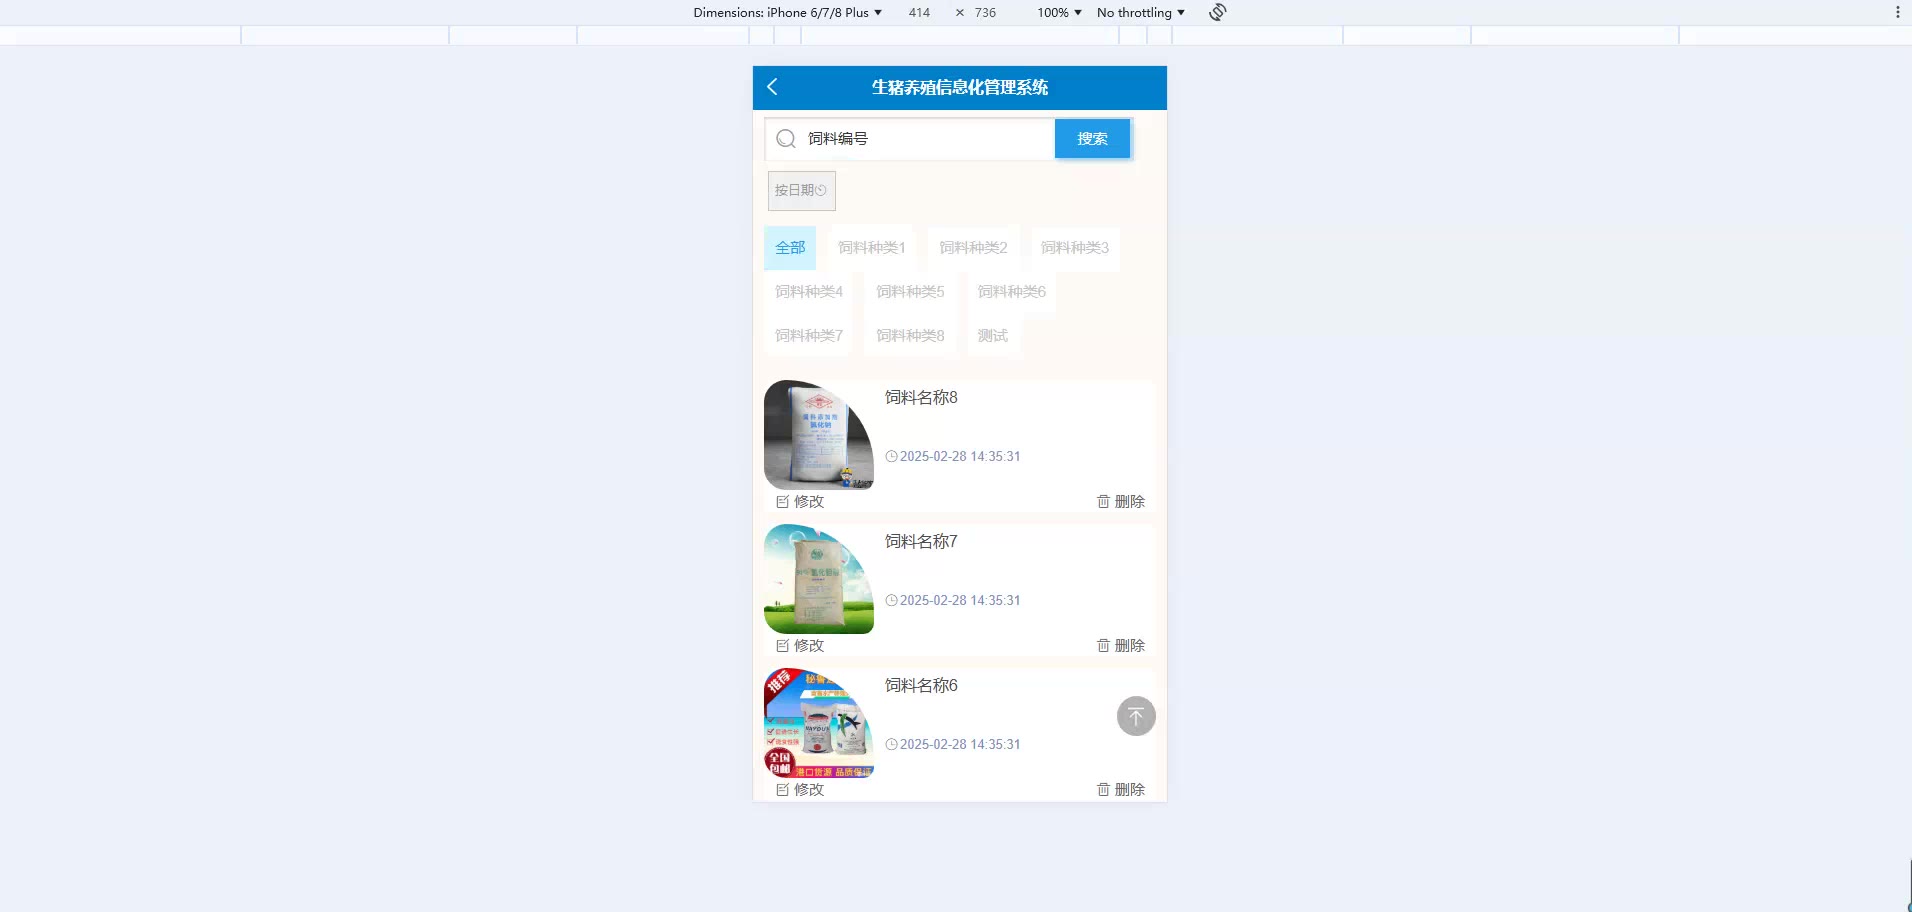This screenshot has height=912, width=1912.
Task: Select the 饲料种类4 tab
Action: [809, 292]
